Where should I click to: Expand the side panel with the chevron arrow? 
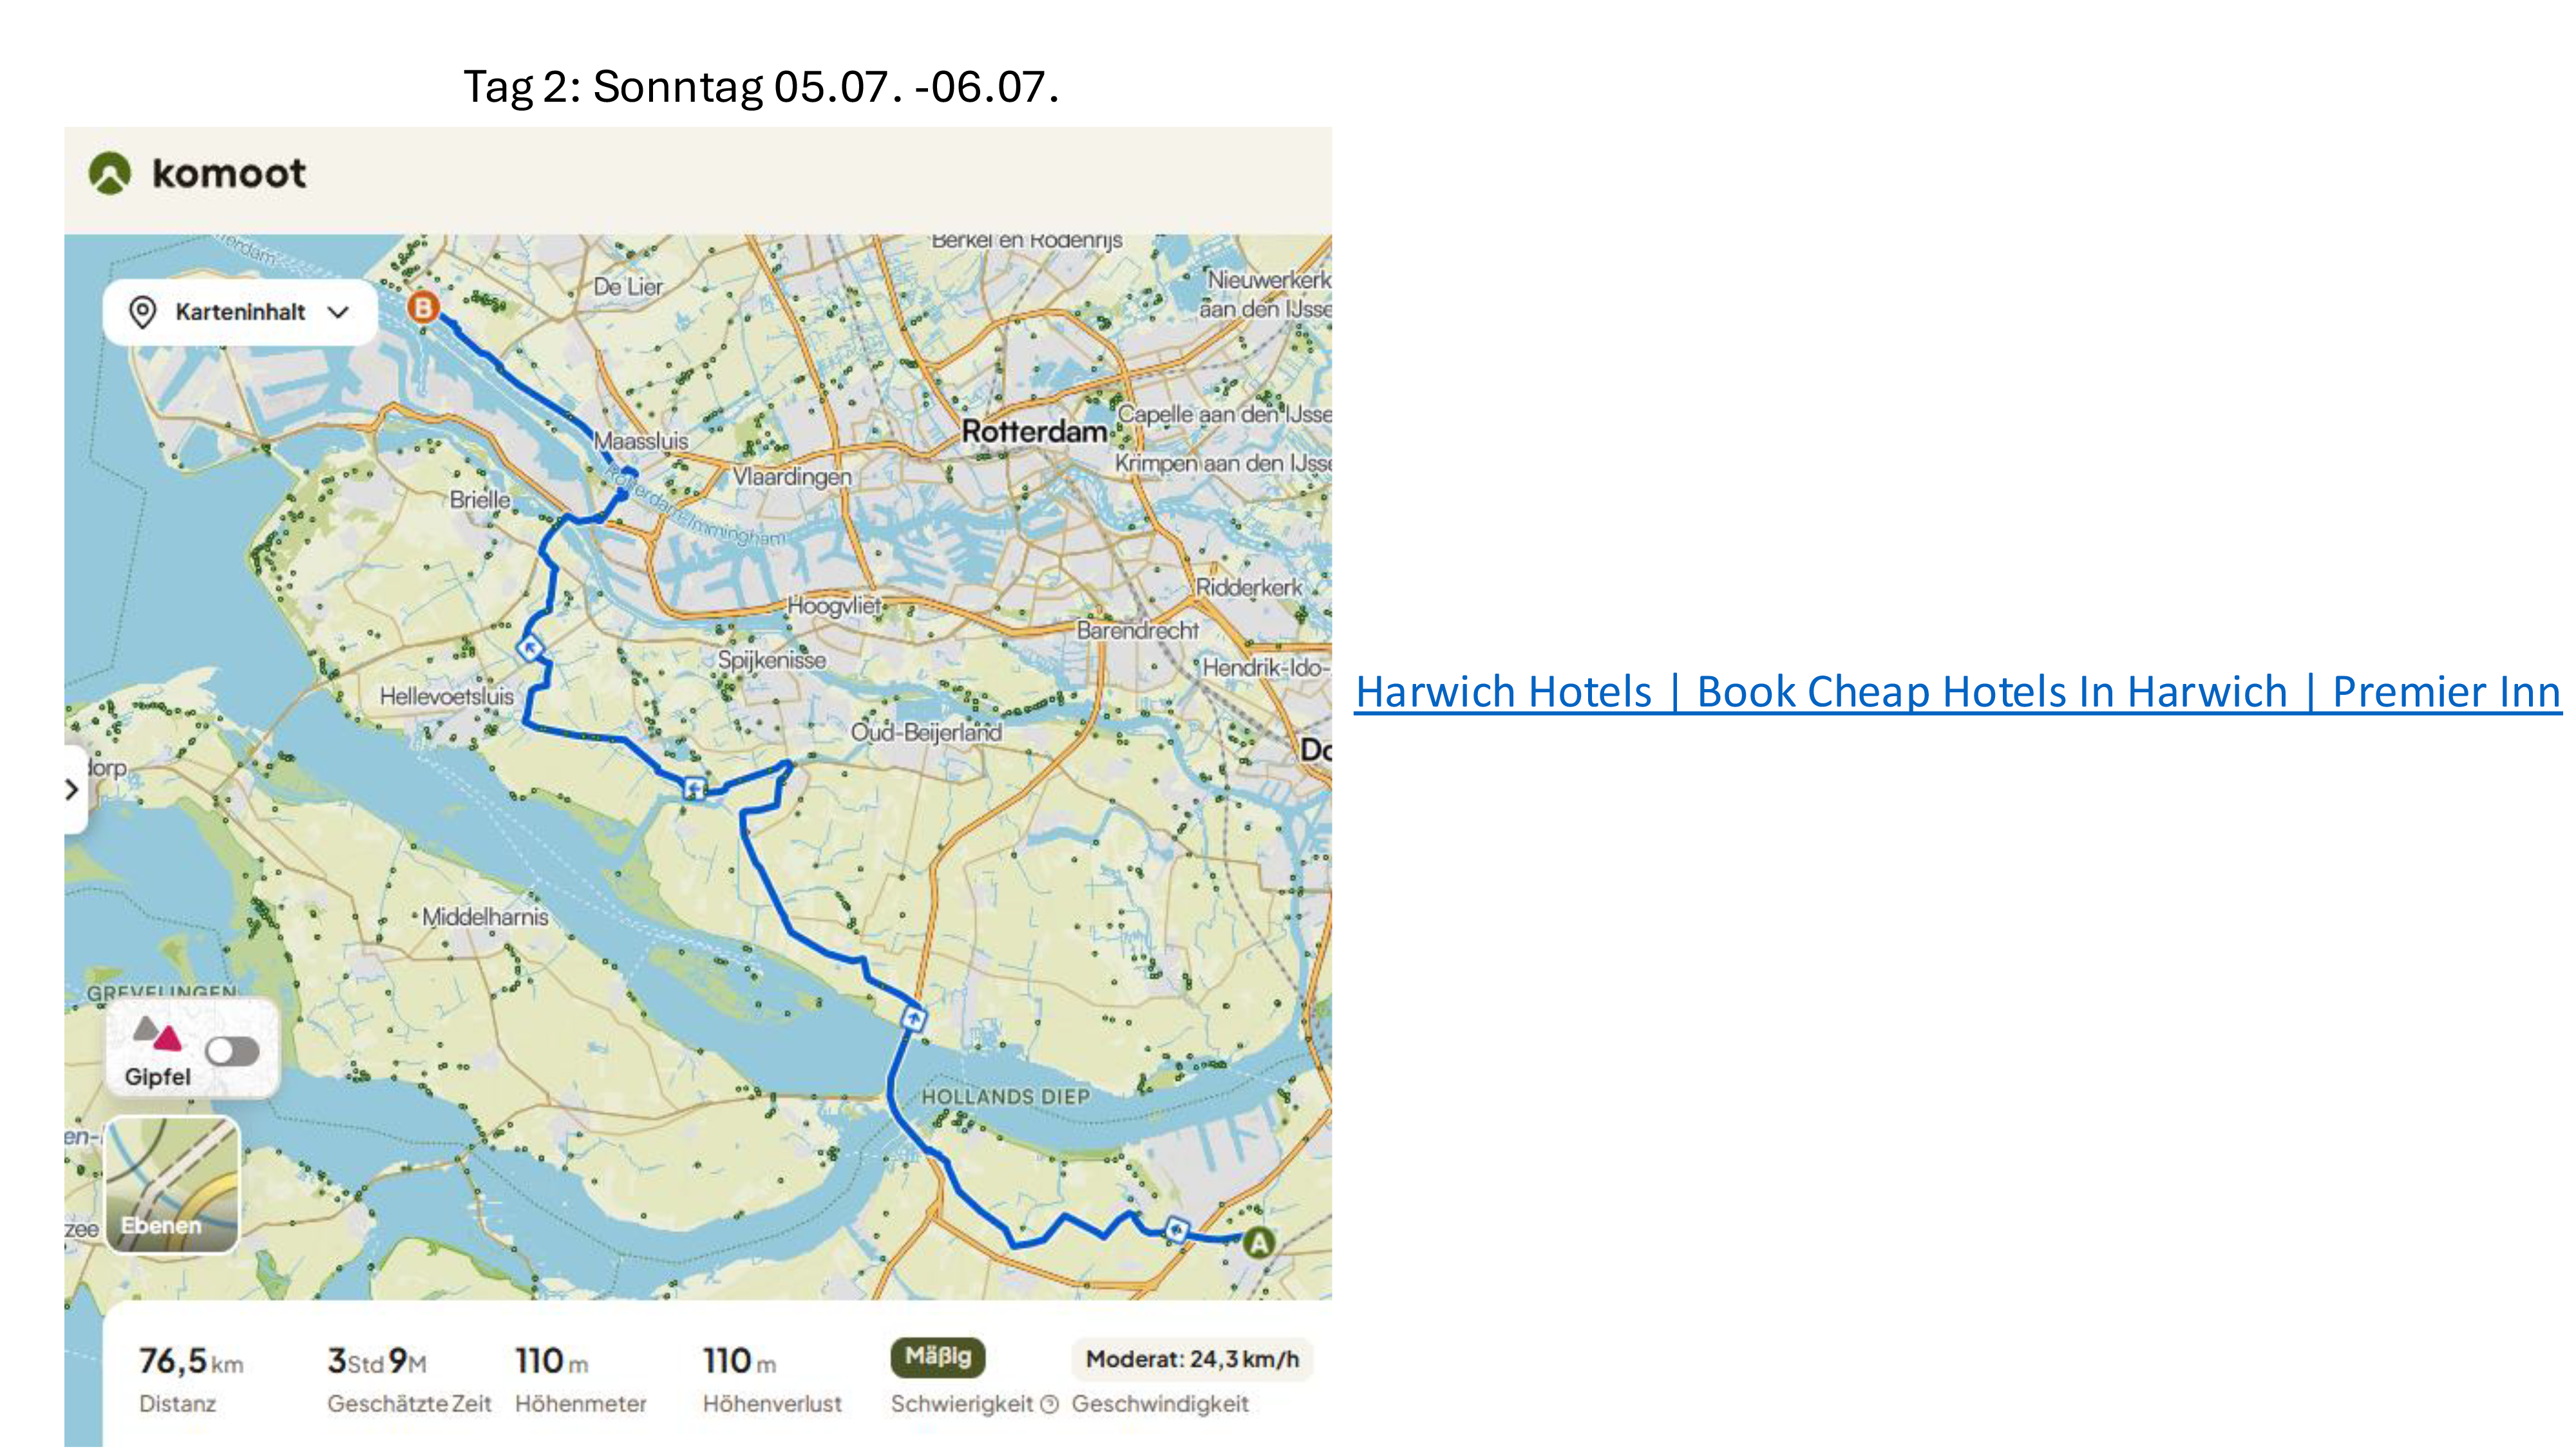click(72, 790)
